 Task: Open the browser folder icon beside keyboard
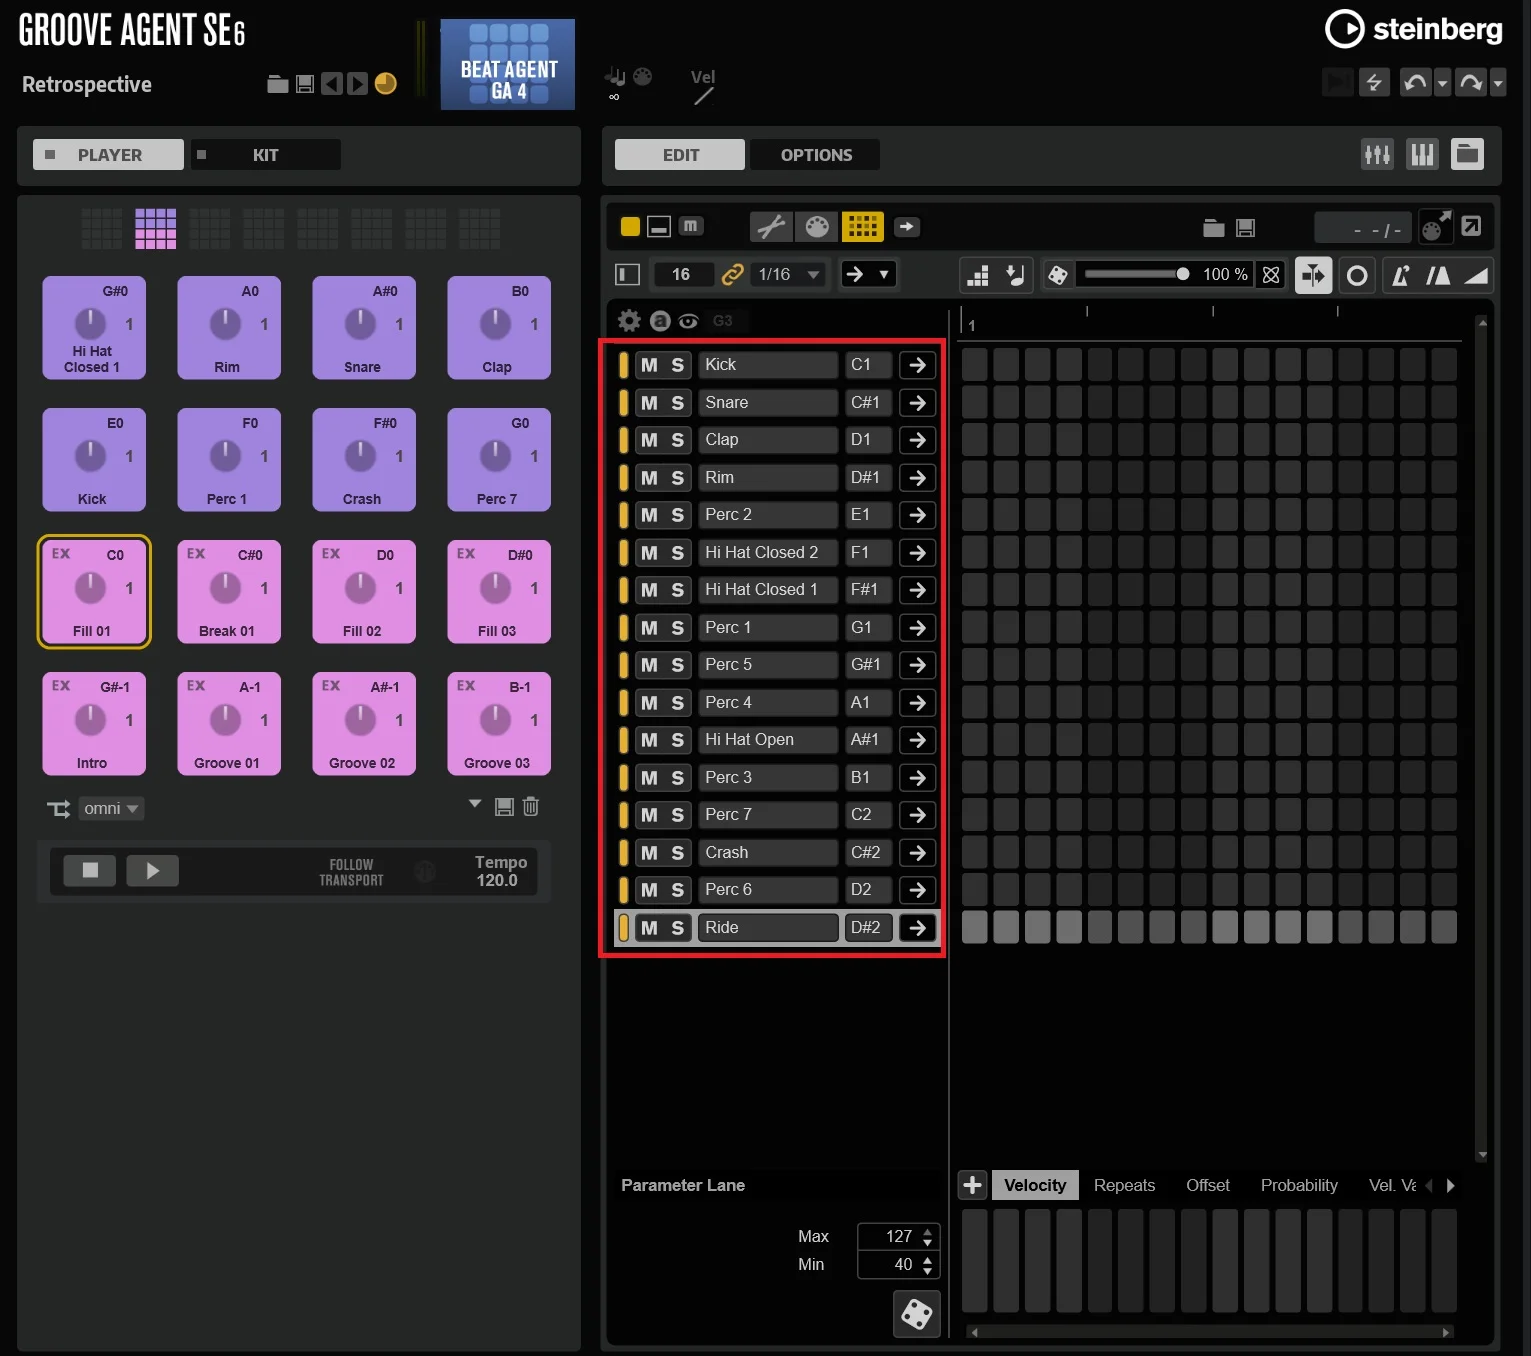(x=1467, y=154)
